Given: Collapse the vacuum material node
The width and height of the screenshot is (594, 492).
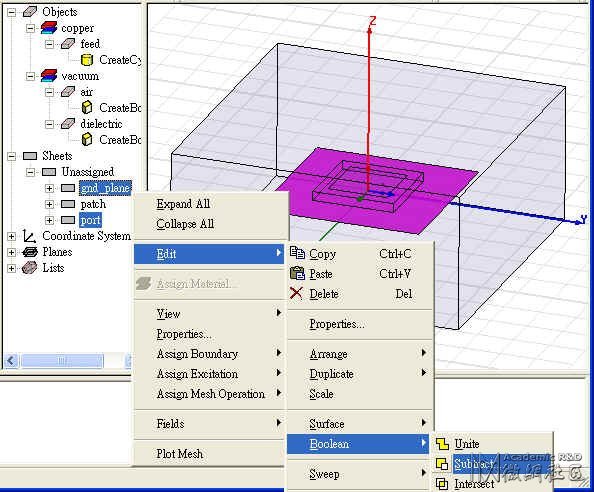Looking at the screenshot, I should (x=30, y=76).
